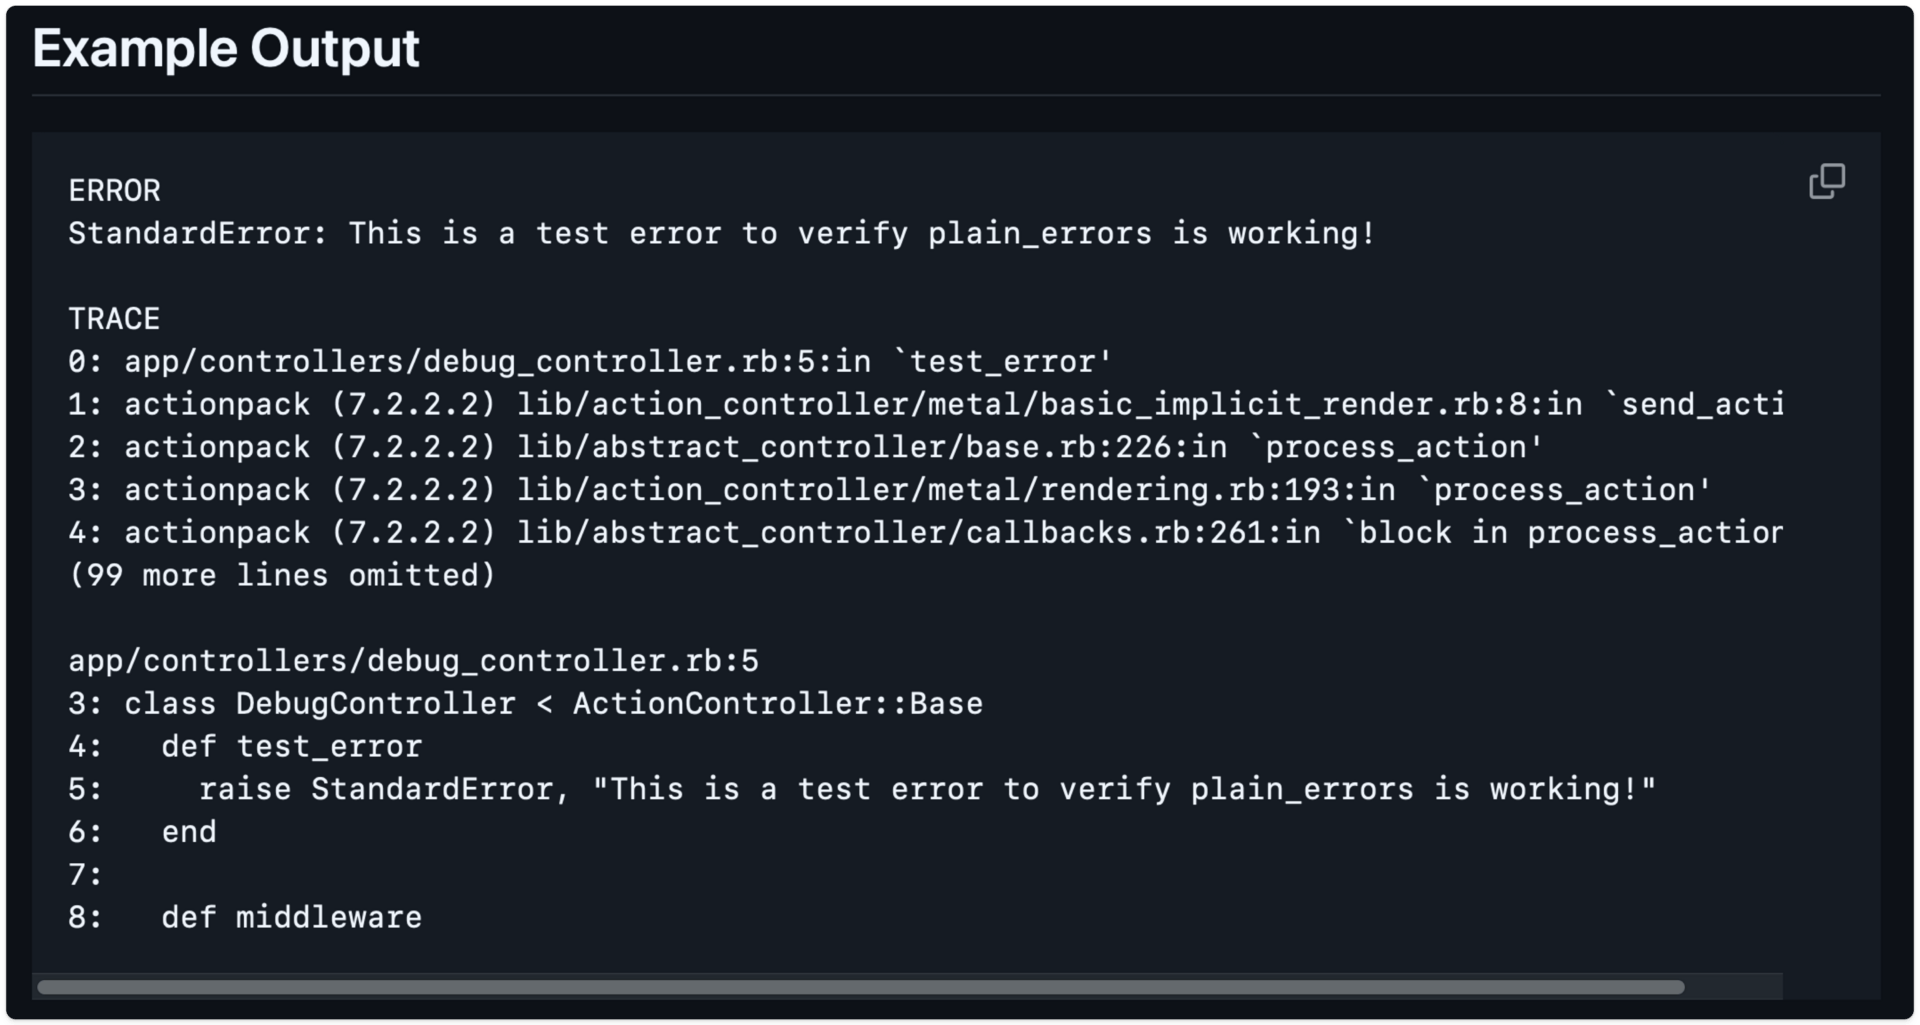Click trace line 3 rendering.rb:193

point(890,490)
